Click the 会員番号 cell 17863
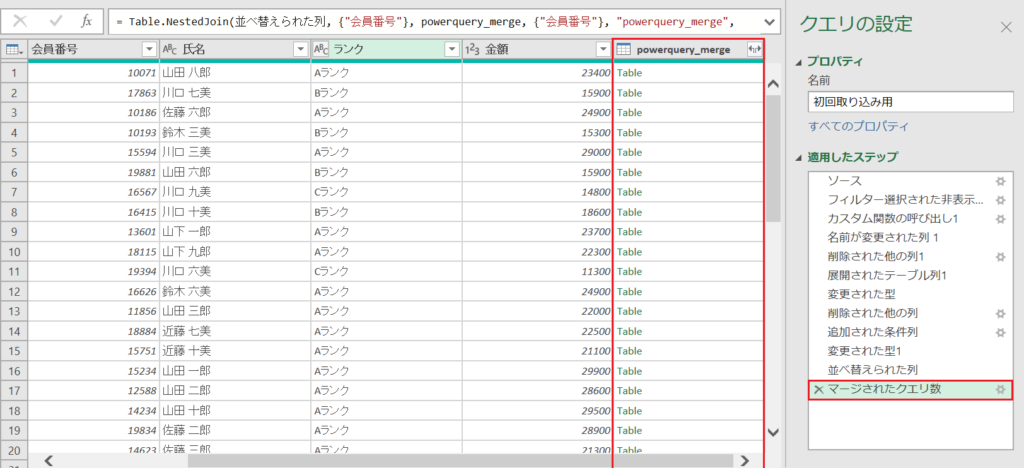The width and height of the screenshot is (1024, 468). point(94,93)
